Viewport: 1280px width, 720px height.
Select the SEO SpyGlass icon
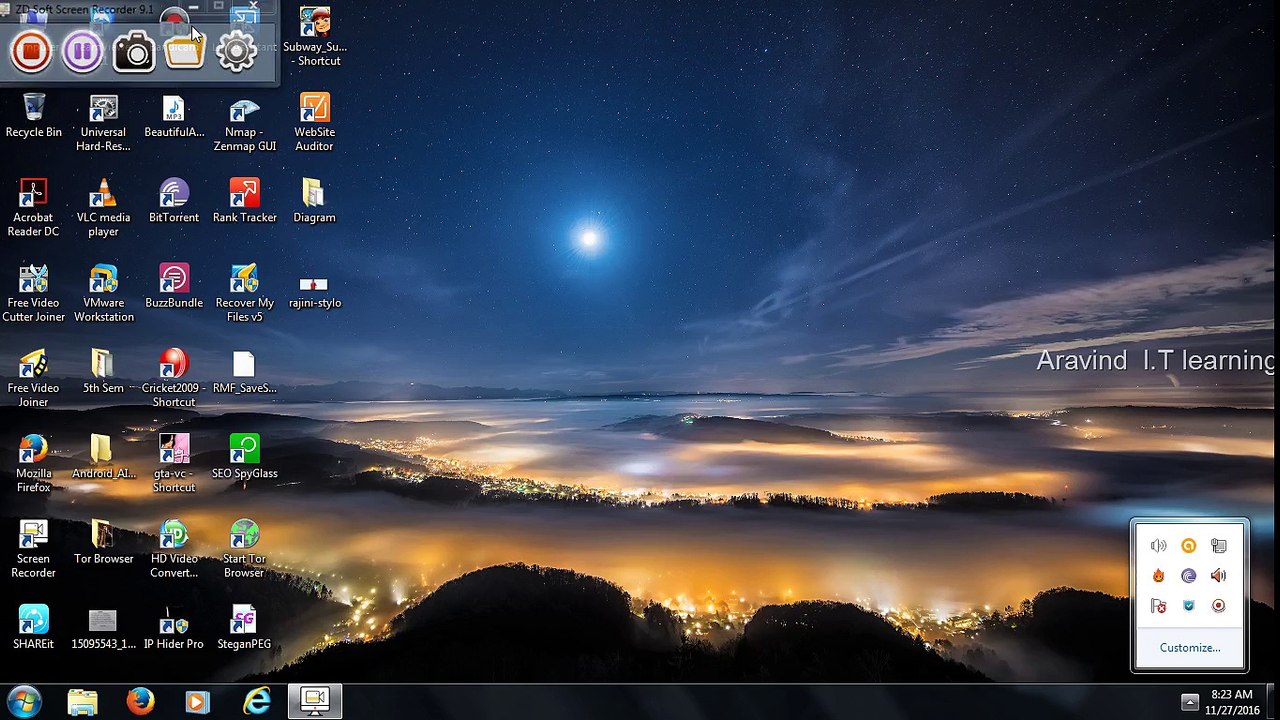[244, 458]
